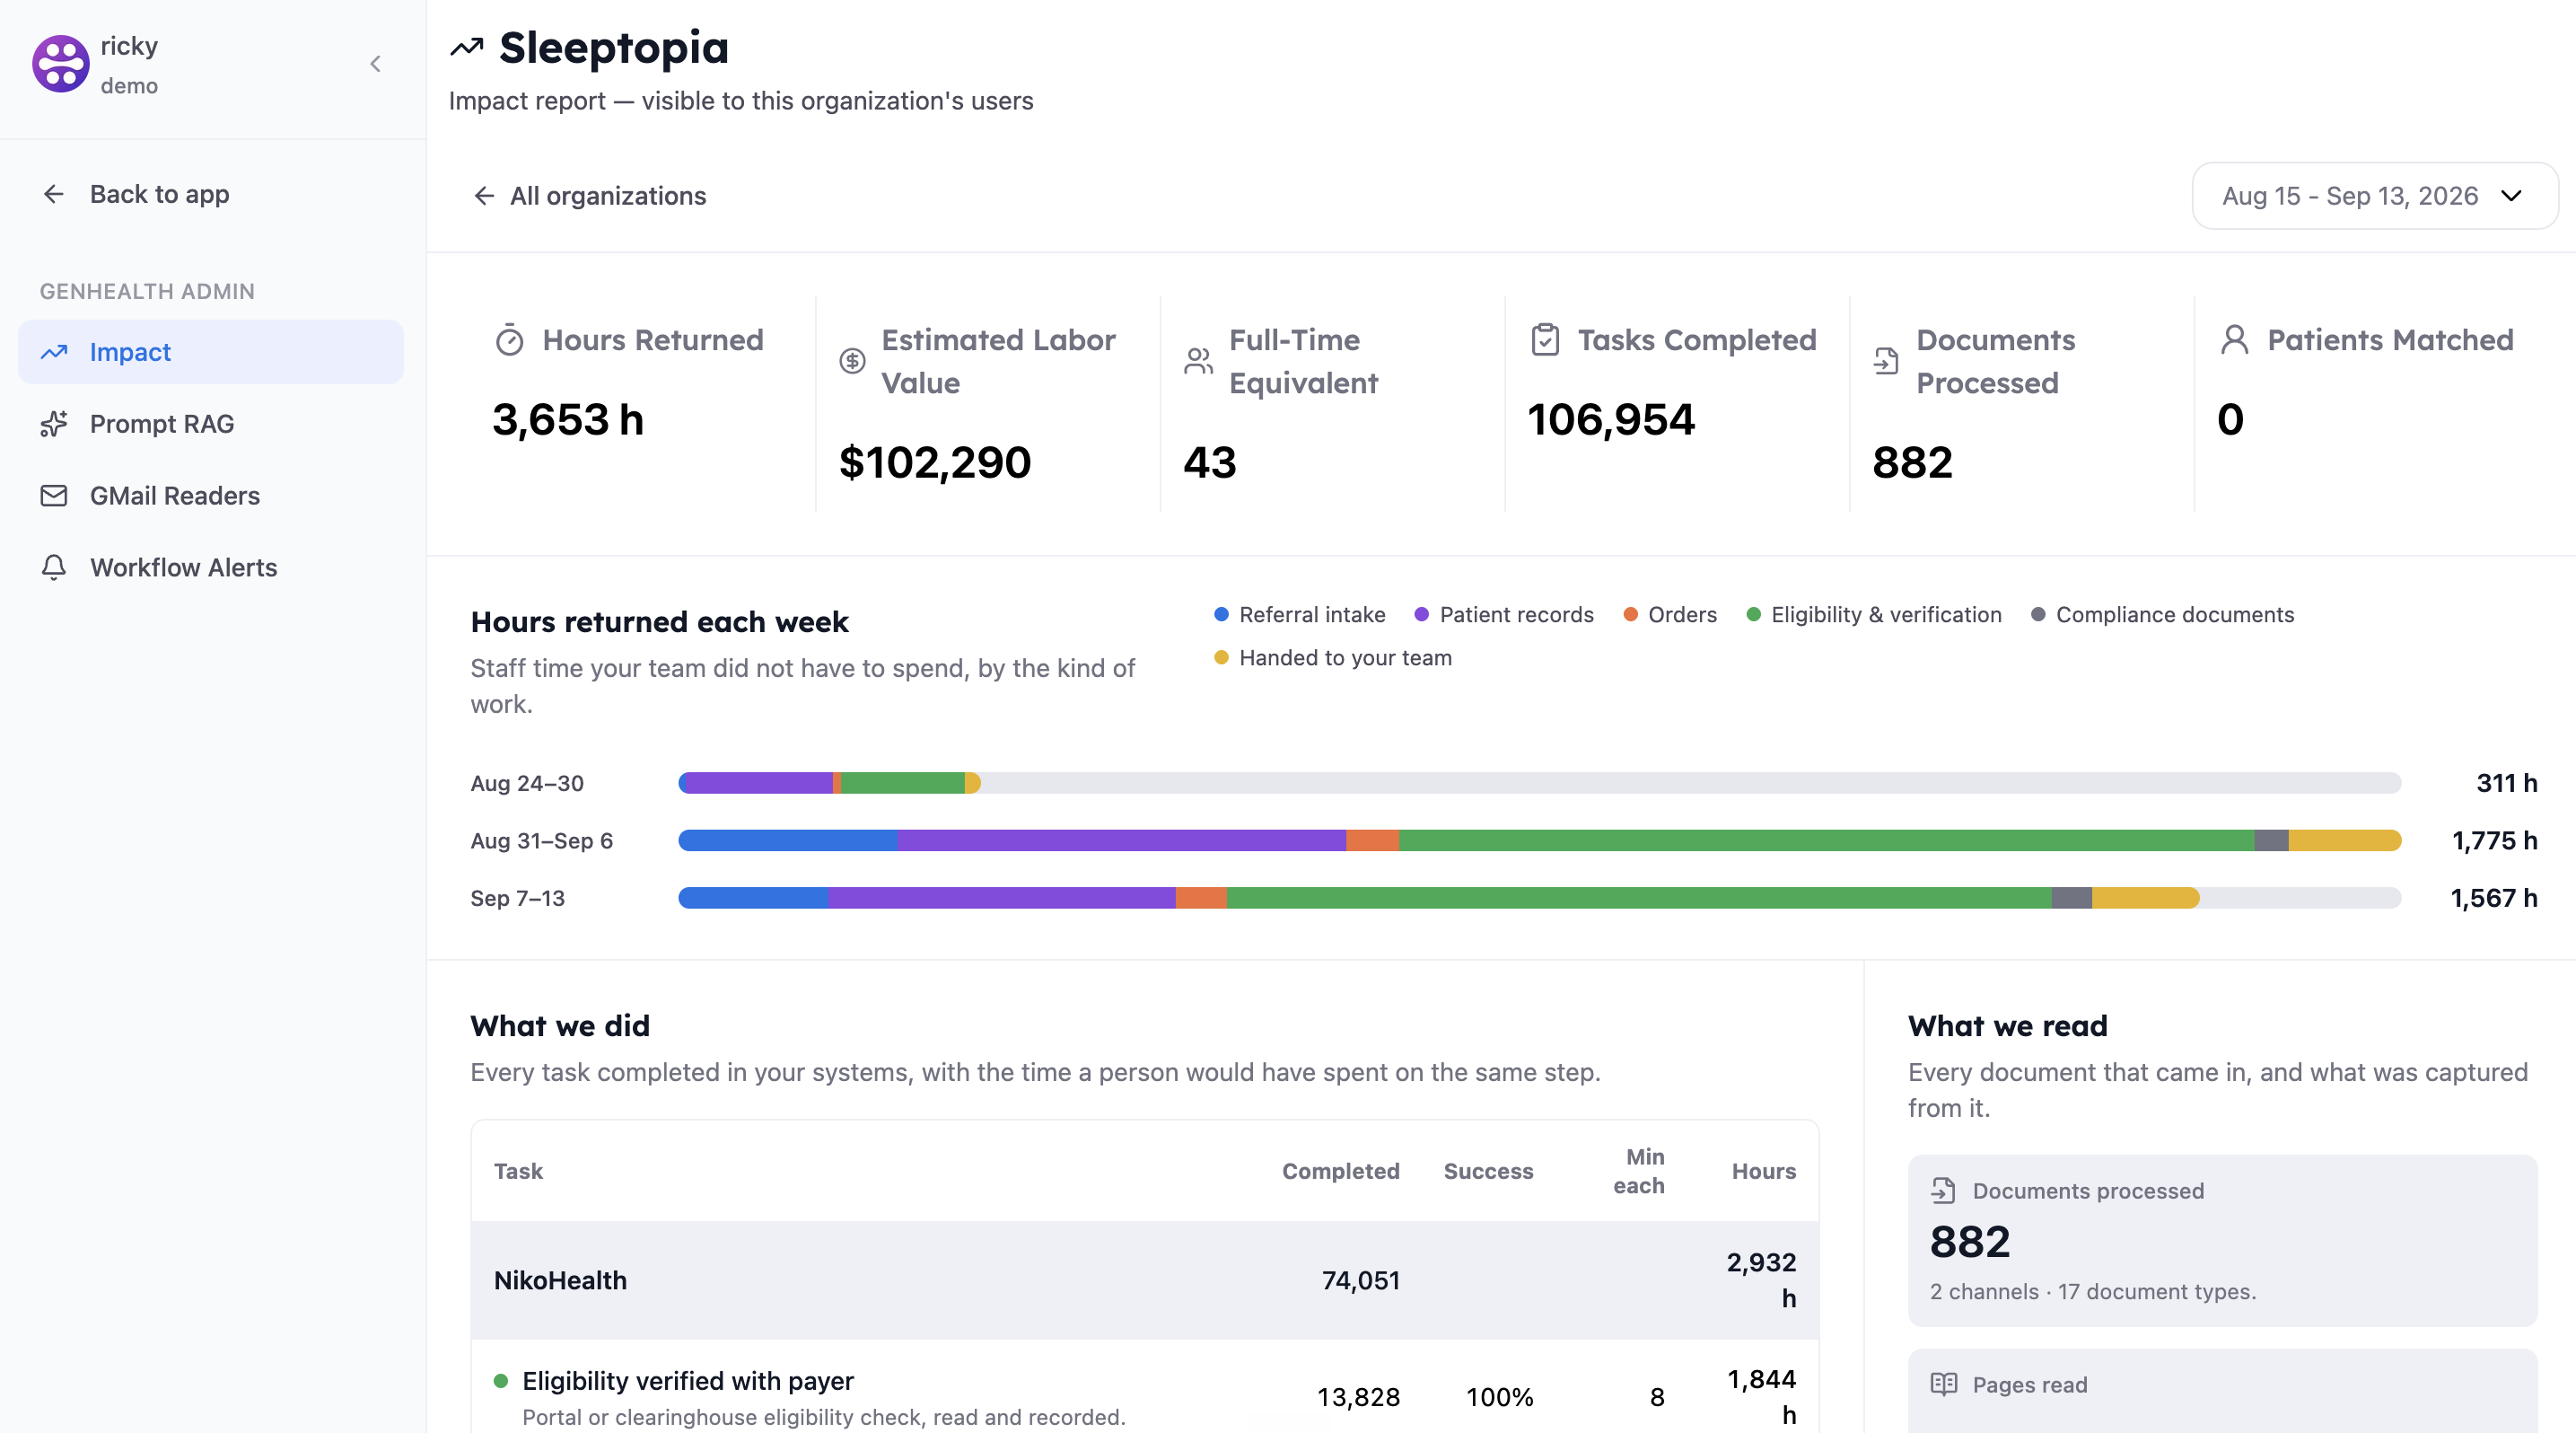Click the trend icon beside Sleeptopia title
This screenshot has height=1433, width=2576.
[467, 47]
